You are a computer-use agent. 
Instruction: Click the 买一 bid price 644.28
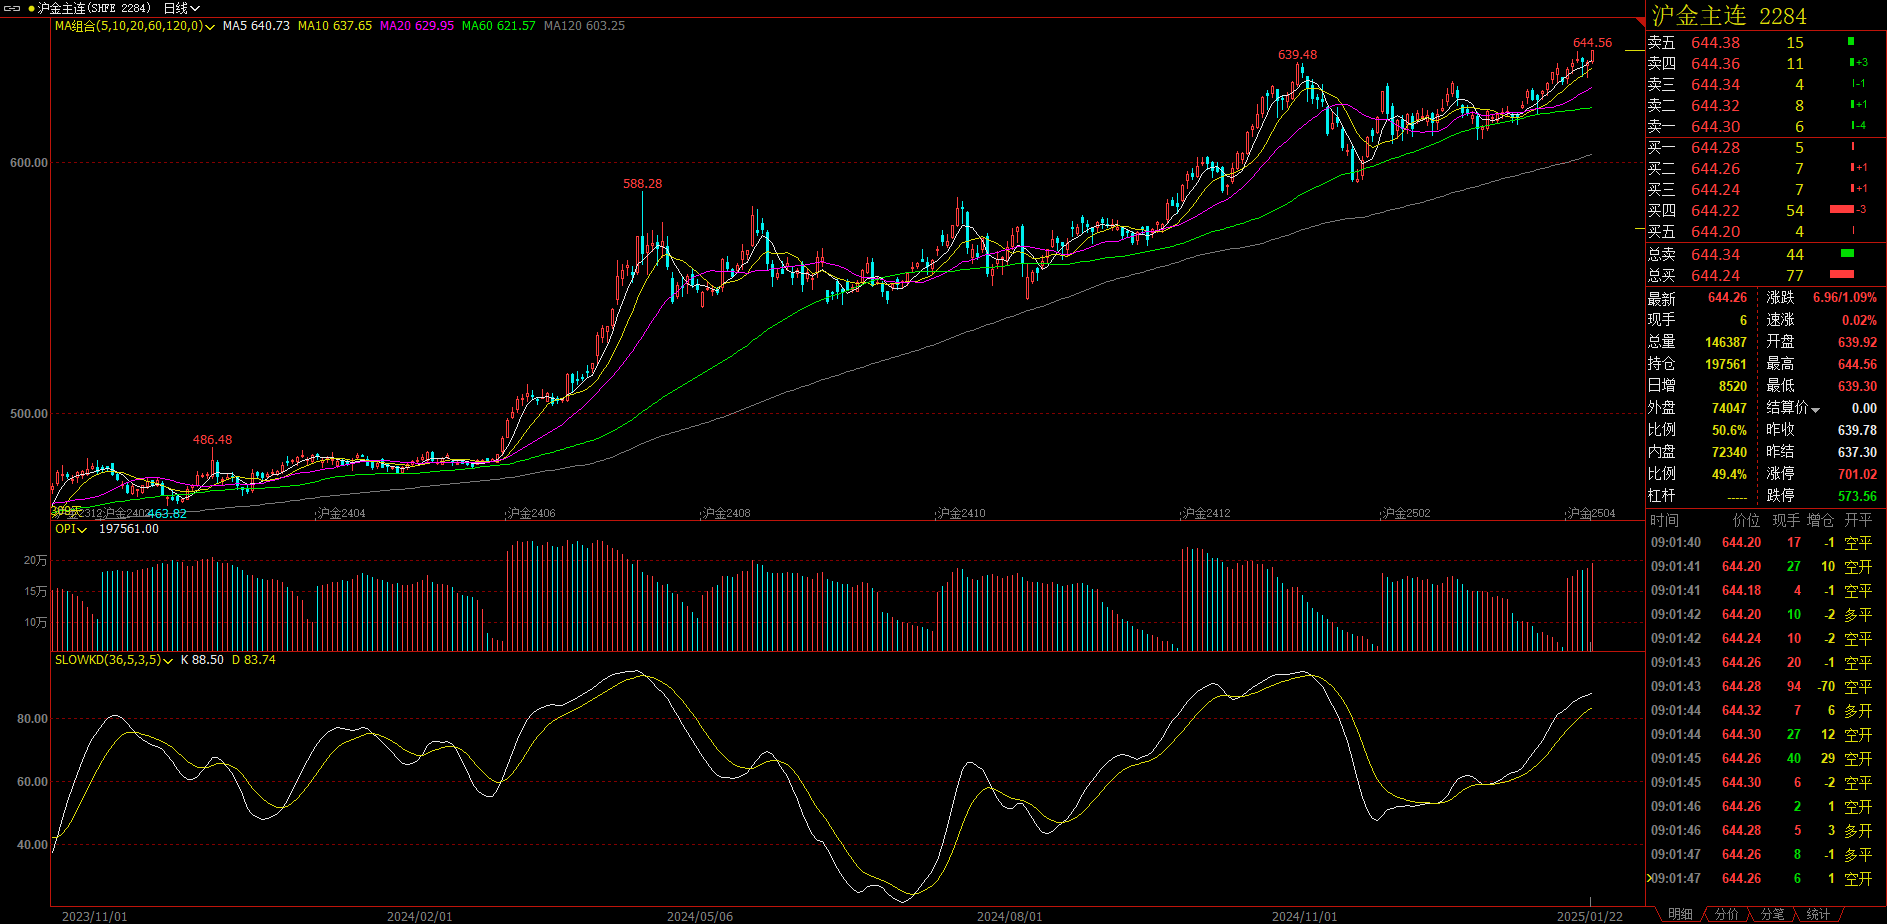tap(1715, 148)
